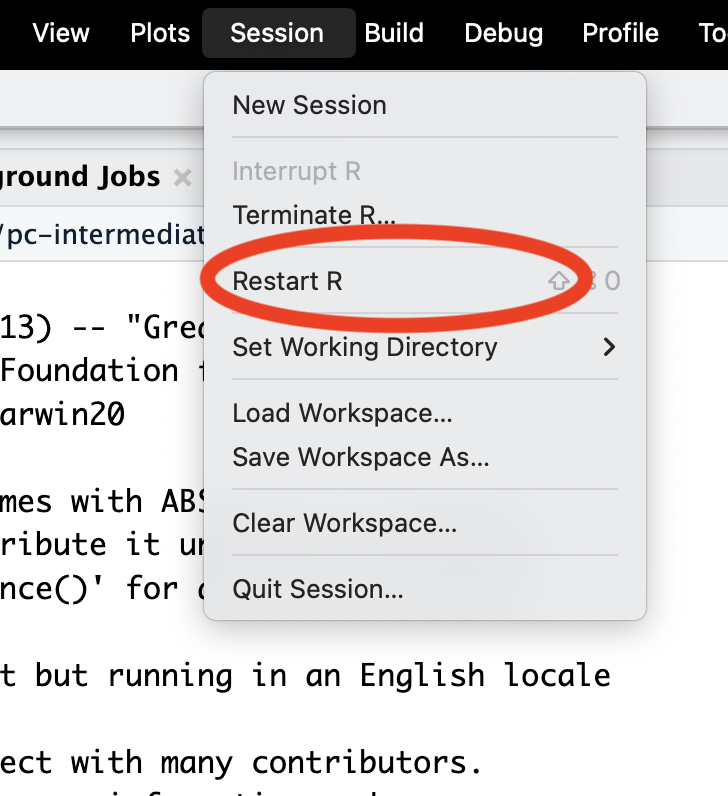Image resolution: width=728 pixels, height=796 pixels.
Task: Select Terminate R... menu entry
Action: click(x=314, y=215)
